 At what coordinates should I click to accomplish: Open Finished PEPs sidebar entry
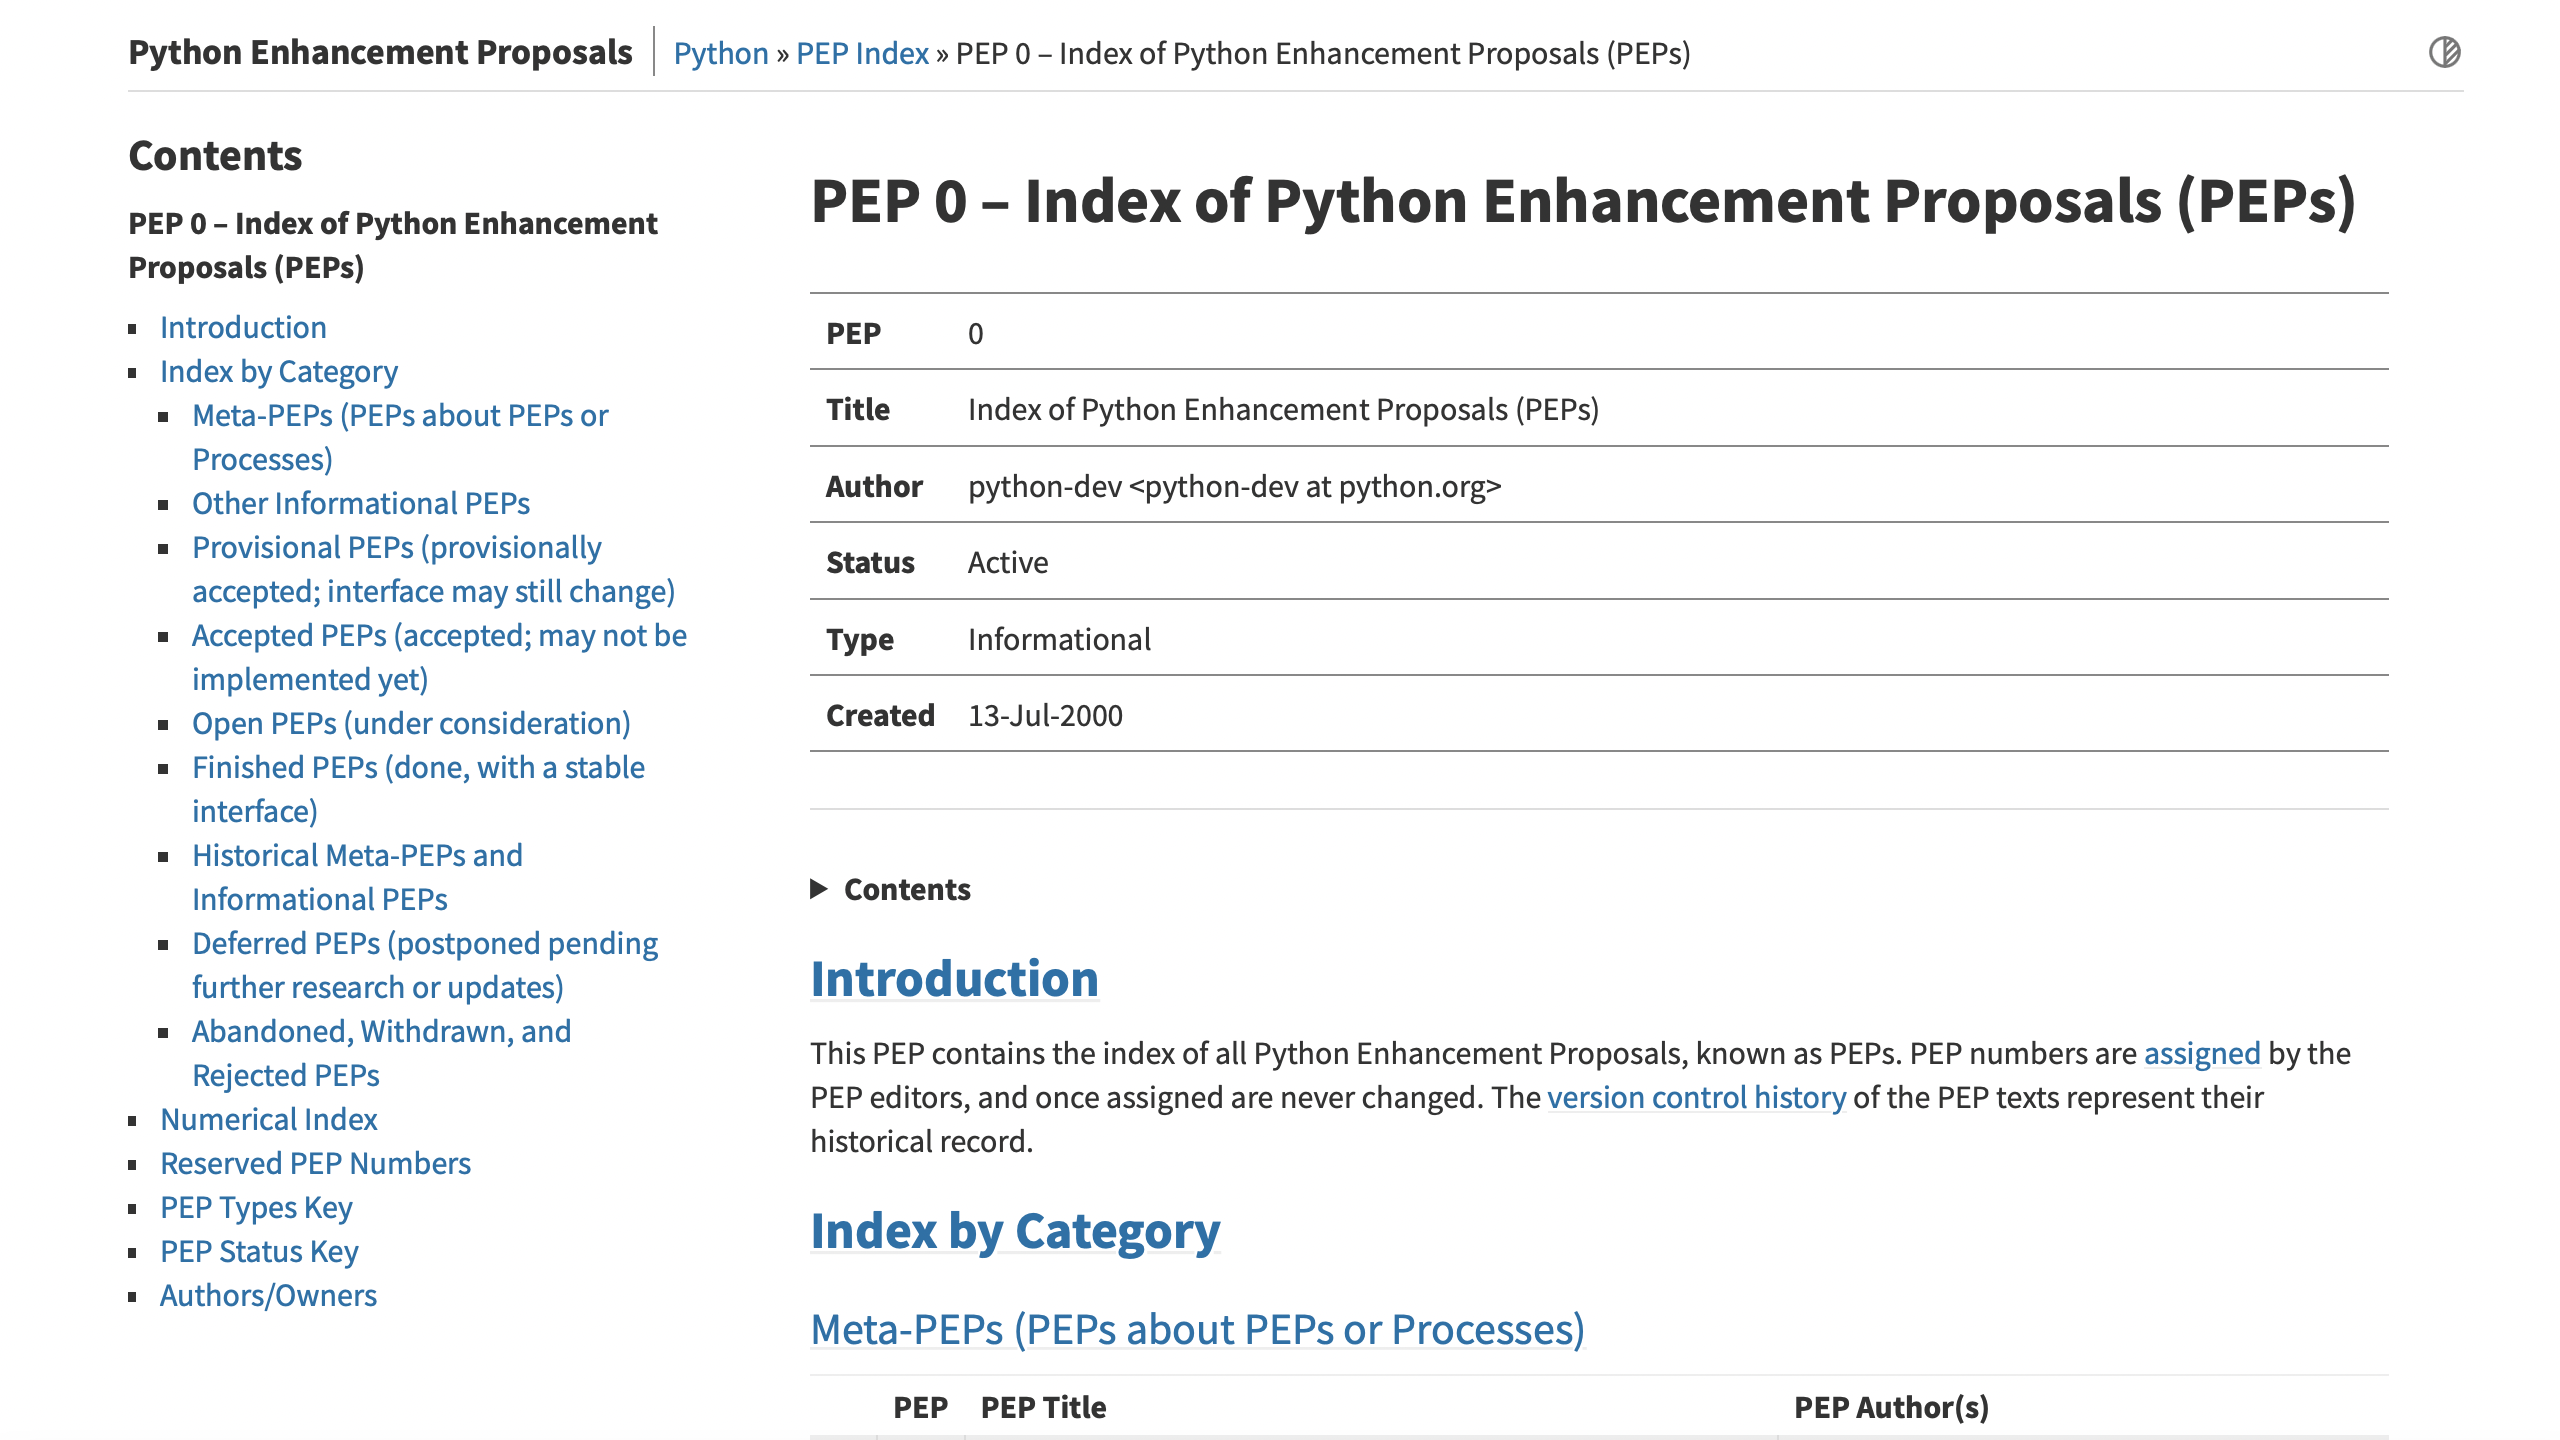[x=418, y=789]
